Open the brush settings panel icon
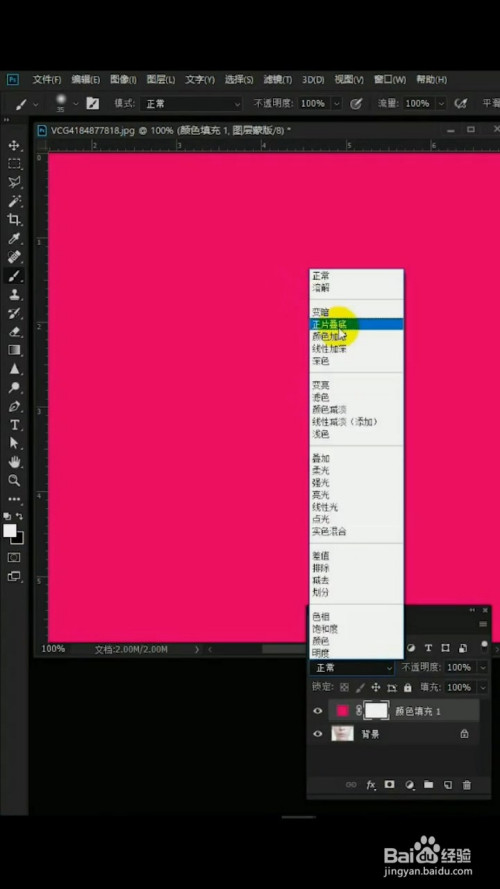This screenshot has height=889, width=500. tap(92, 104)
